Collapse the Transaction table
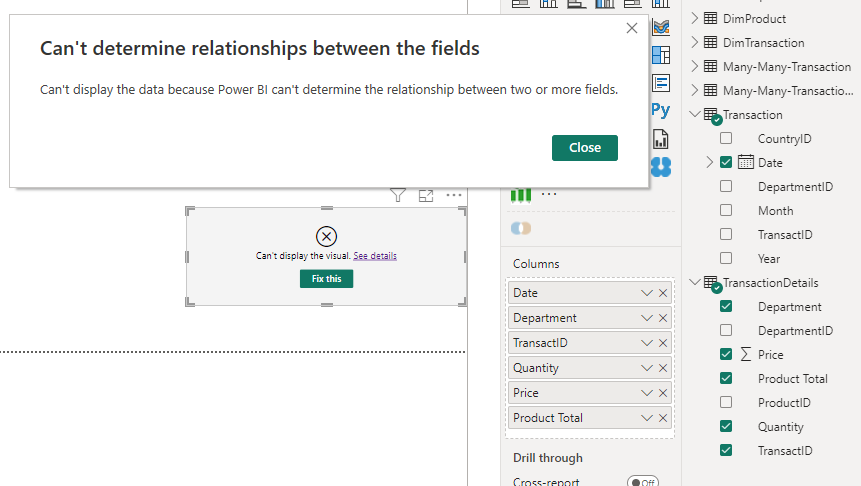Screen dimensions: 861x486 coord(695,114)
